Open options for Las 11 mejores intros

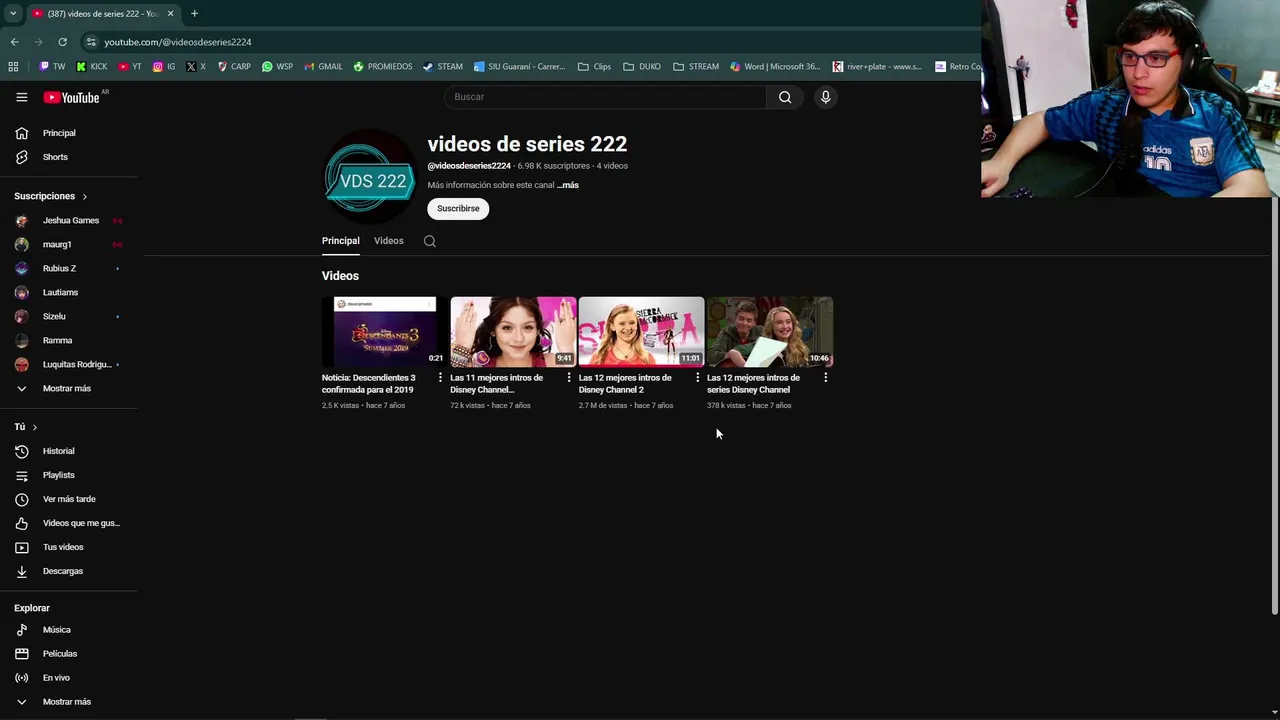tap(569, 378)
